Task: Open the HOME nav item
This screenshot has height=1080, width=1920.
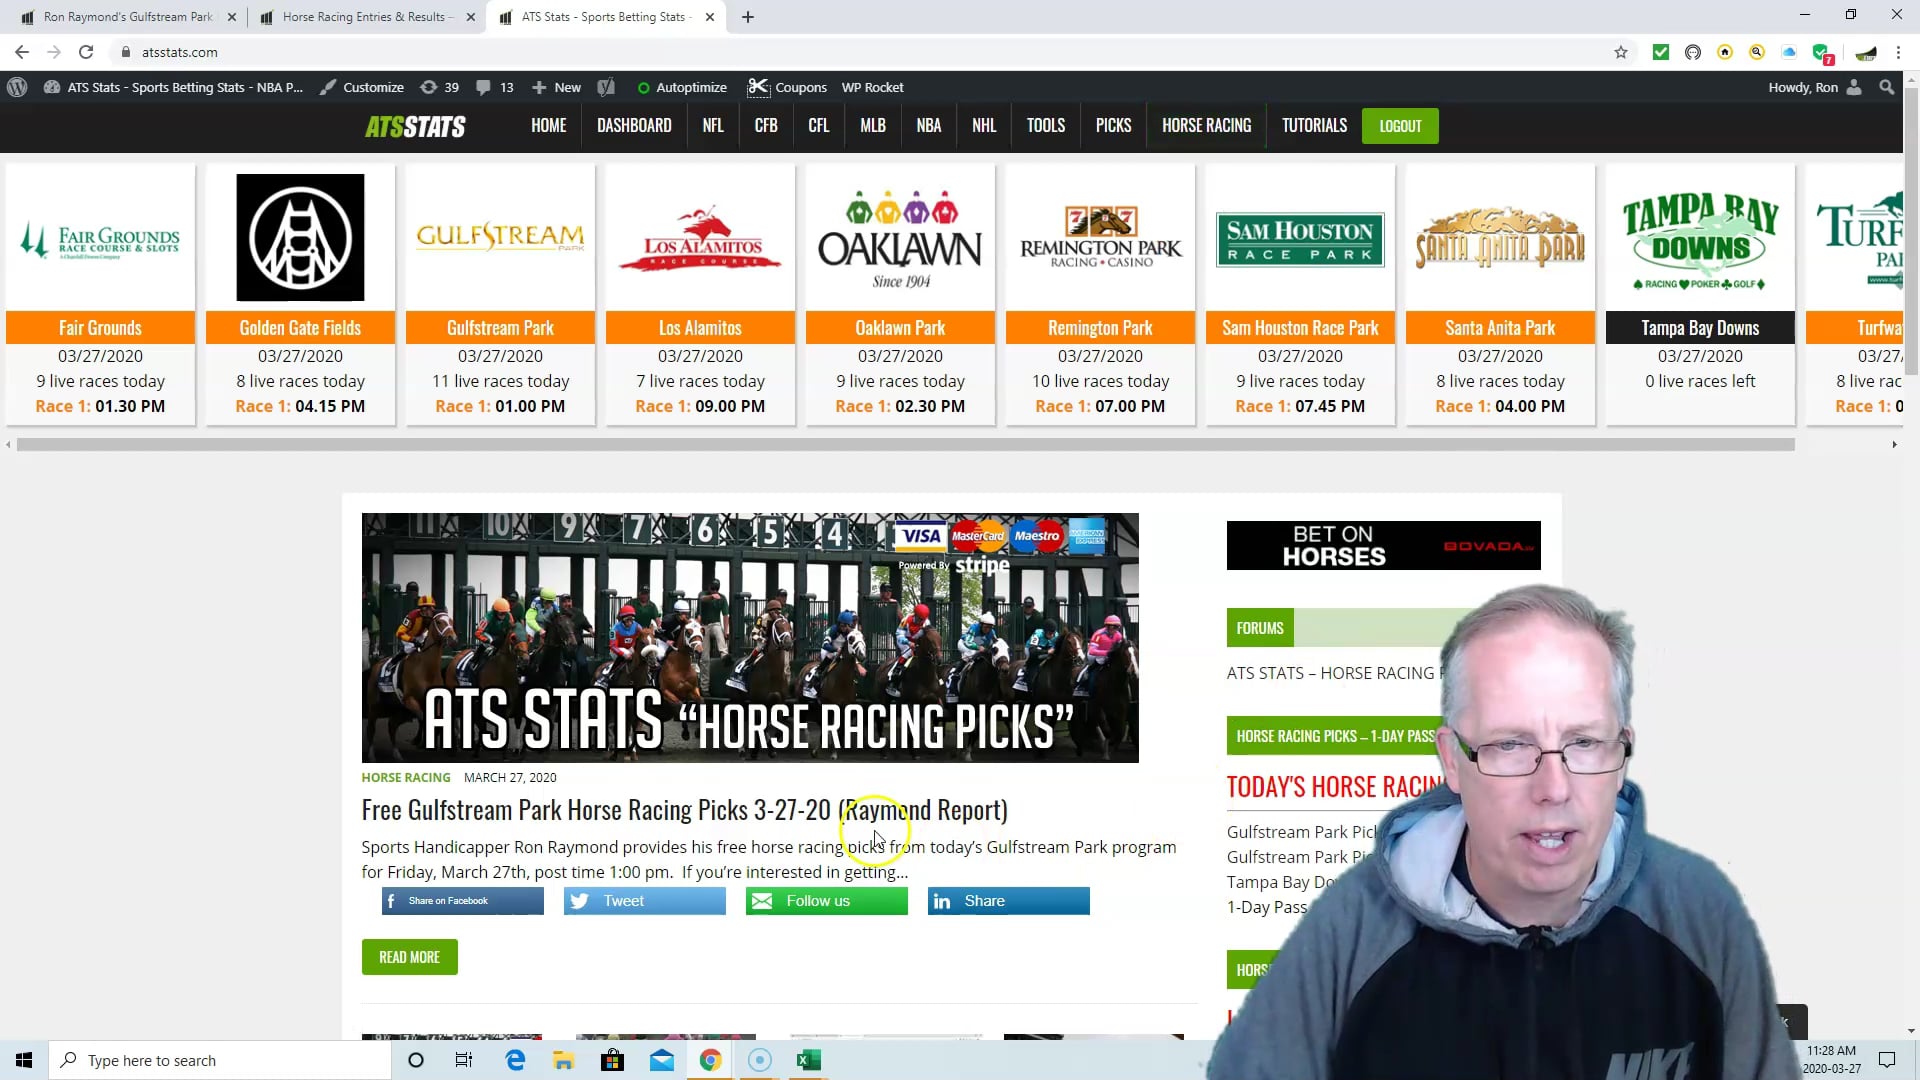Action: tap(549, 126)
